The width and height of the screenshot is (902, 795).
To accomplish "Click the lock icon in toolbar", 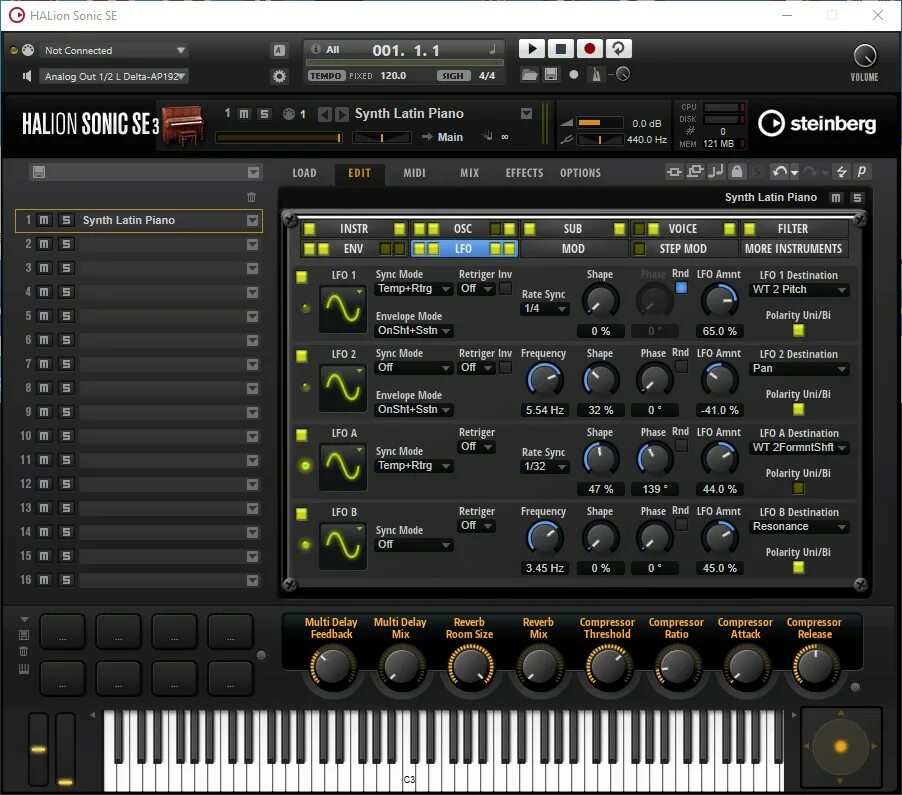I will (737, 171).
